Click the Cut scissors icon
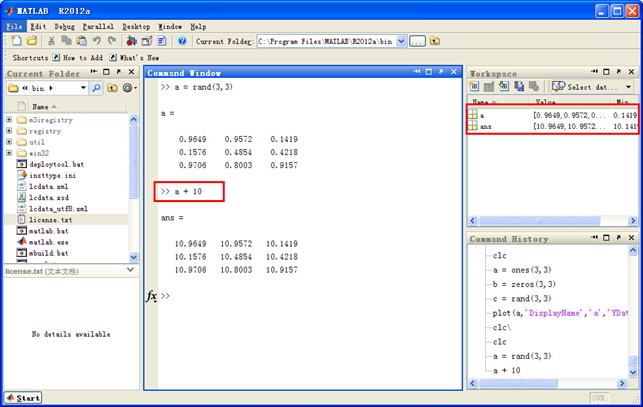Screen dimensions: 643x407 tap(51, 41)
